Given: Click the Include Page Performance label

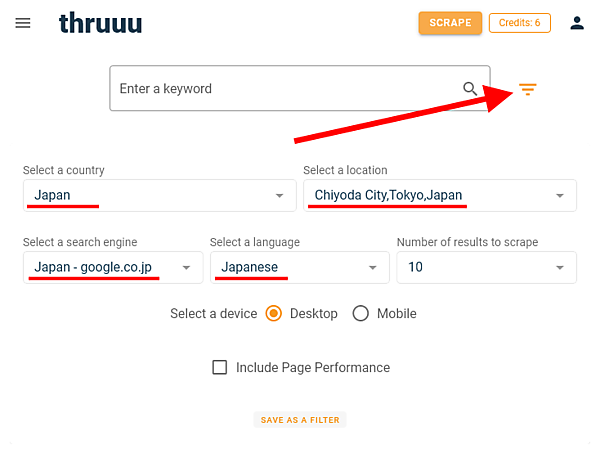Looking at the screenshot, I should click(313, 367).
